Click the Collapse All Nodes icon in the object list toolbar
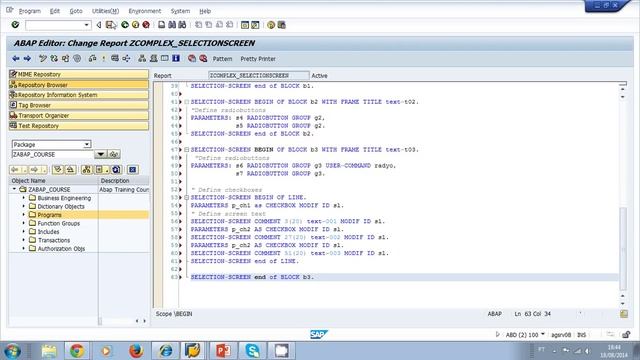The height and width of the screenshot is (360, 640). click(70, 169)
